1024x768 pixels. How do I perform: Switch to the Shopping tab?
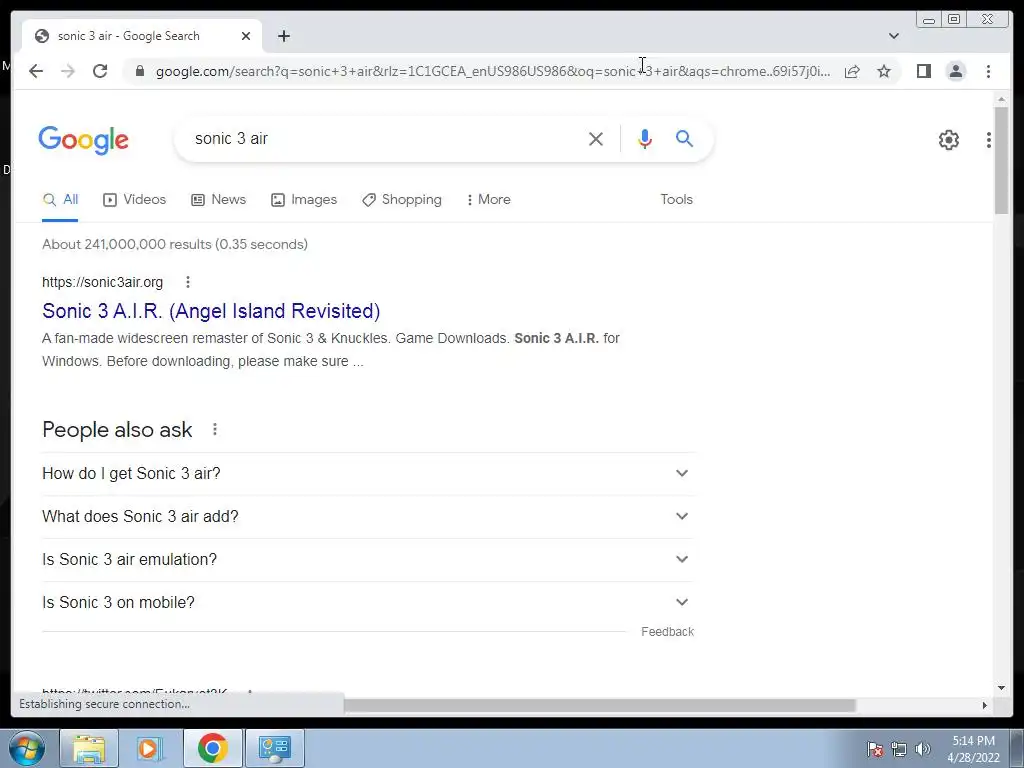tap(402, 200)
